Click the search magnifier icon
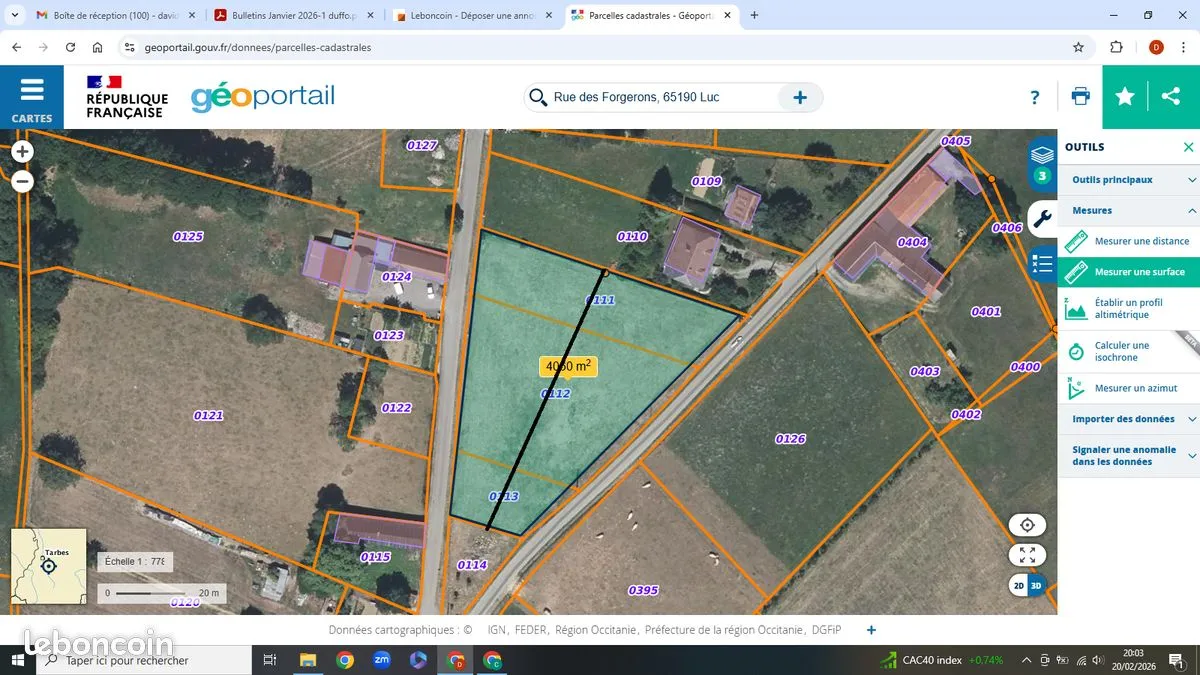Viewport: 1200px width, 675px height. click(x=538, y=97)
